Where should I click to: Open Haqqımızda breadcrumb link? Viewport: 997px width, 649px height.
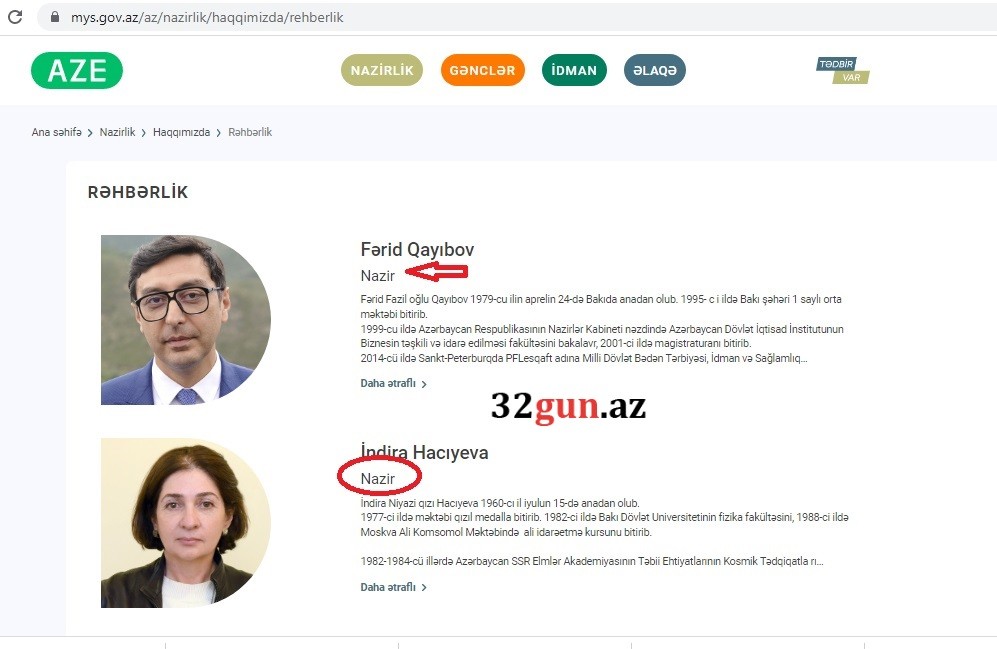pyautogui.click(x=181, y=132)
